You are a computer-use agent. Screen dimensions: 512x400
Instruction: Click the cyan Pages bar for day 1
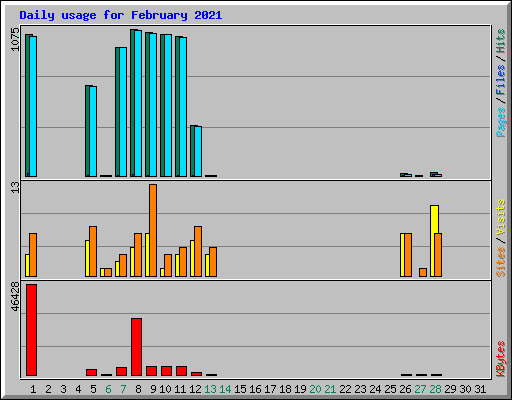(33, 106)
